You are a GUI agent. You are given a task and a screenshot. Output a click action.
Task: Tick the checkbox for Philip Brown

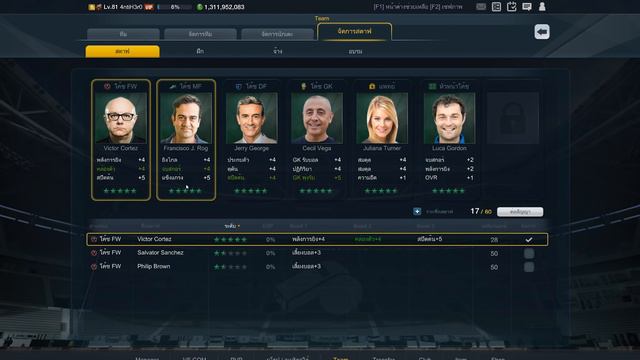529,267
